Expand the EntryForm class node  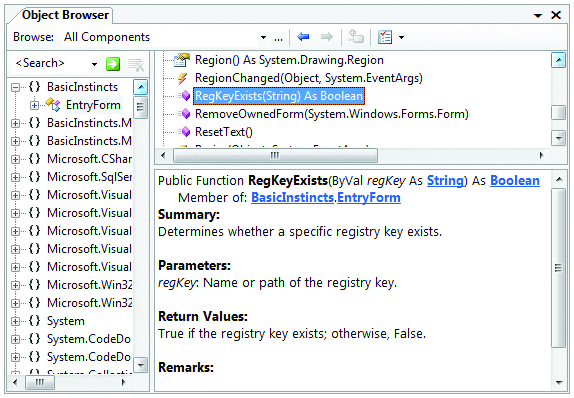(34, 105)
